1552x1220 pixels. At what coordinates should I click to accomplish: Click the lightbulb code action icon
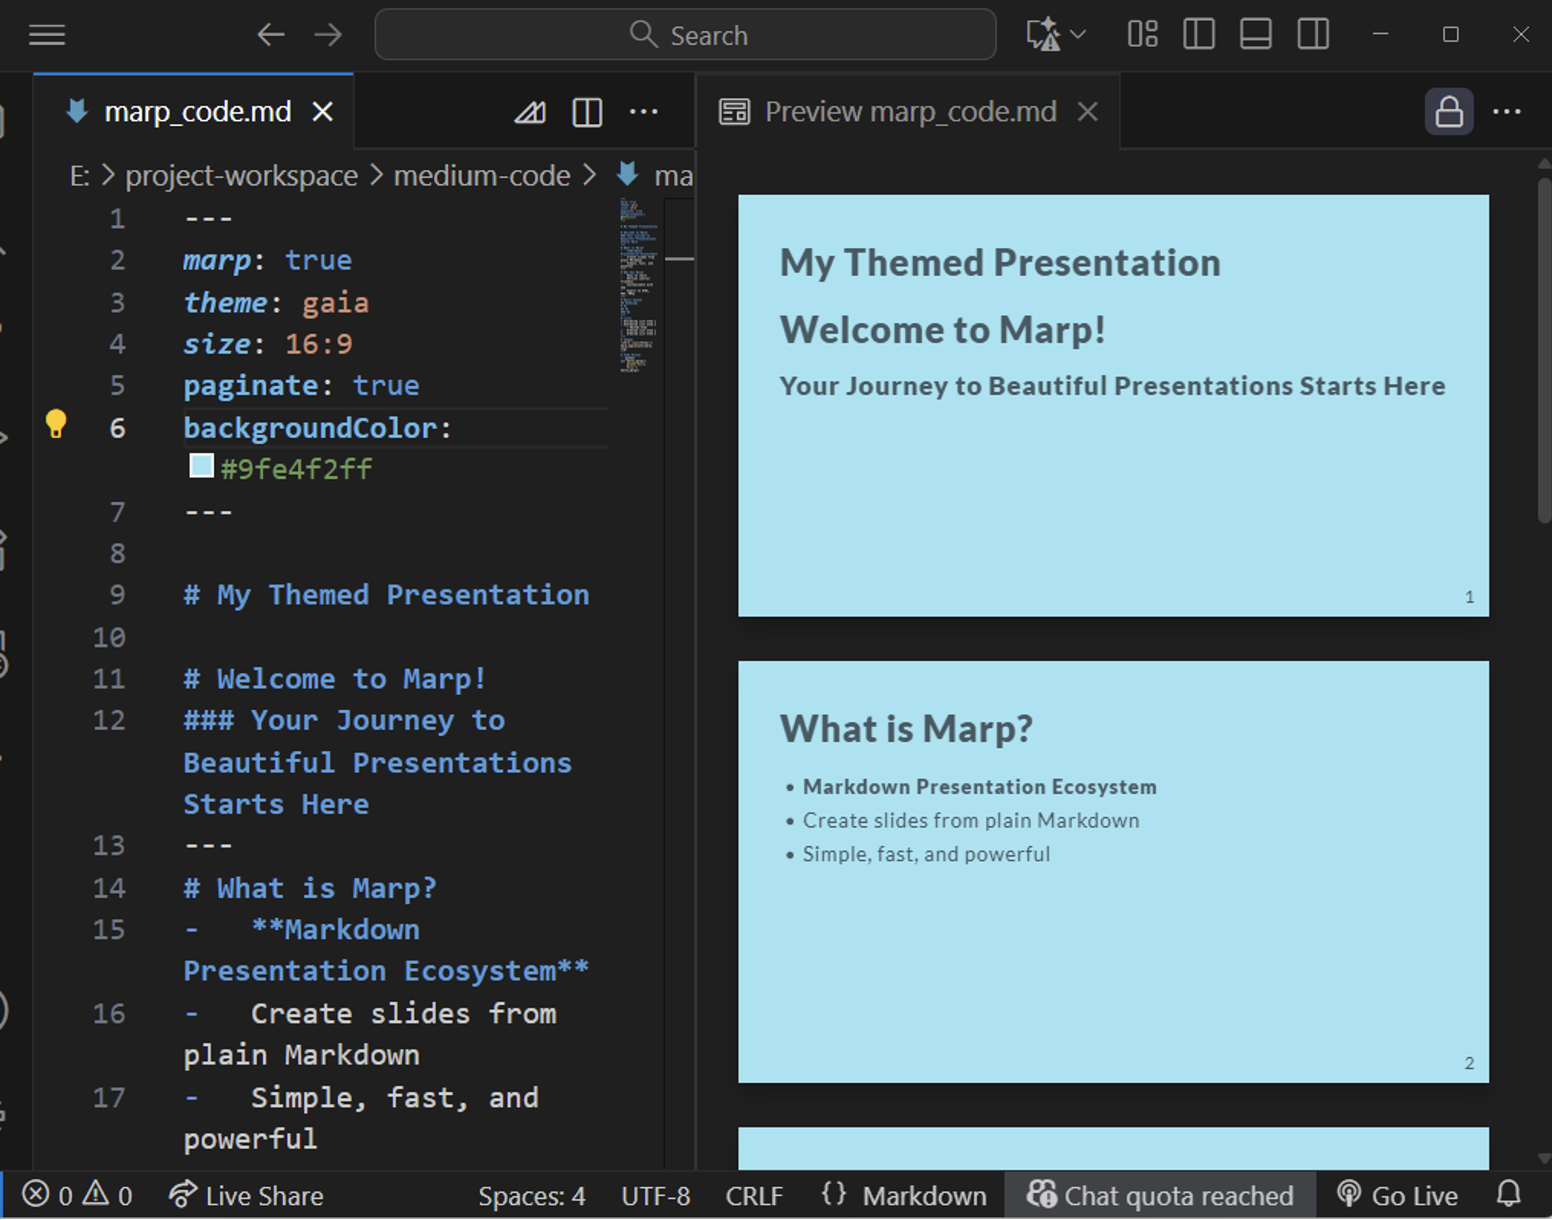coord(56,424)
